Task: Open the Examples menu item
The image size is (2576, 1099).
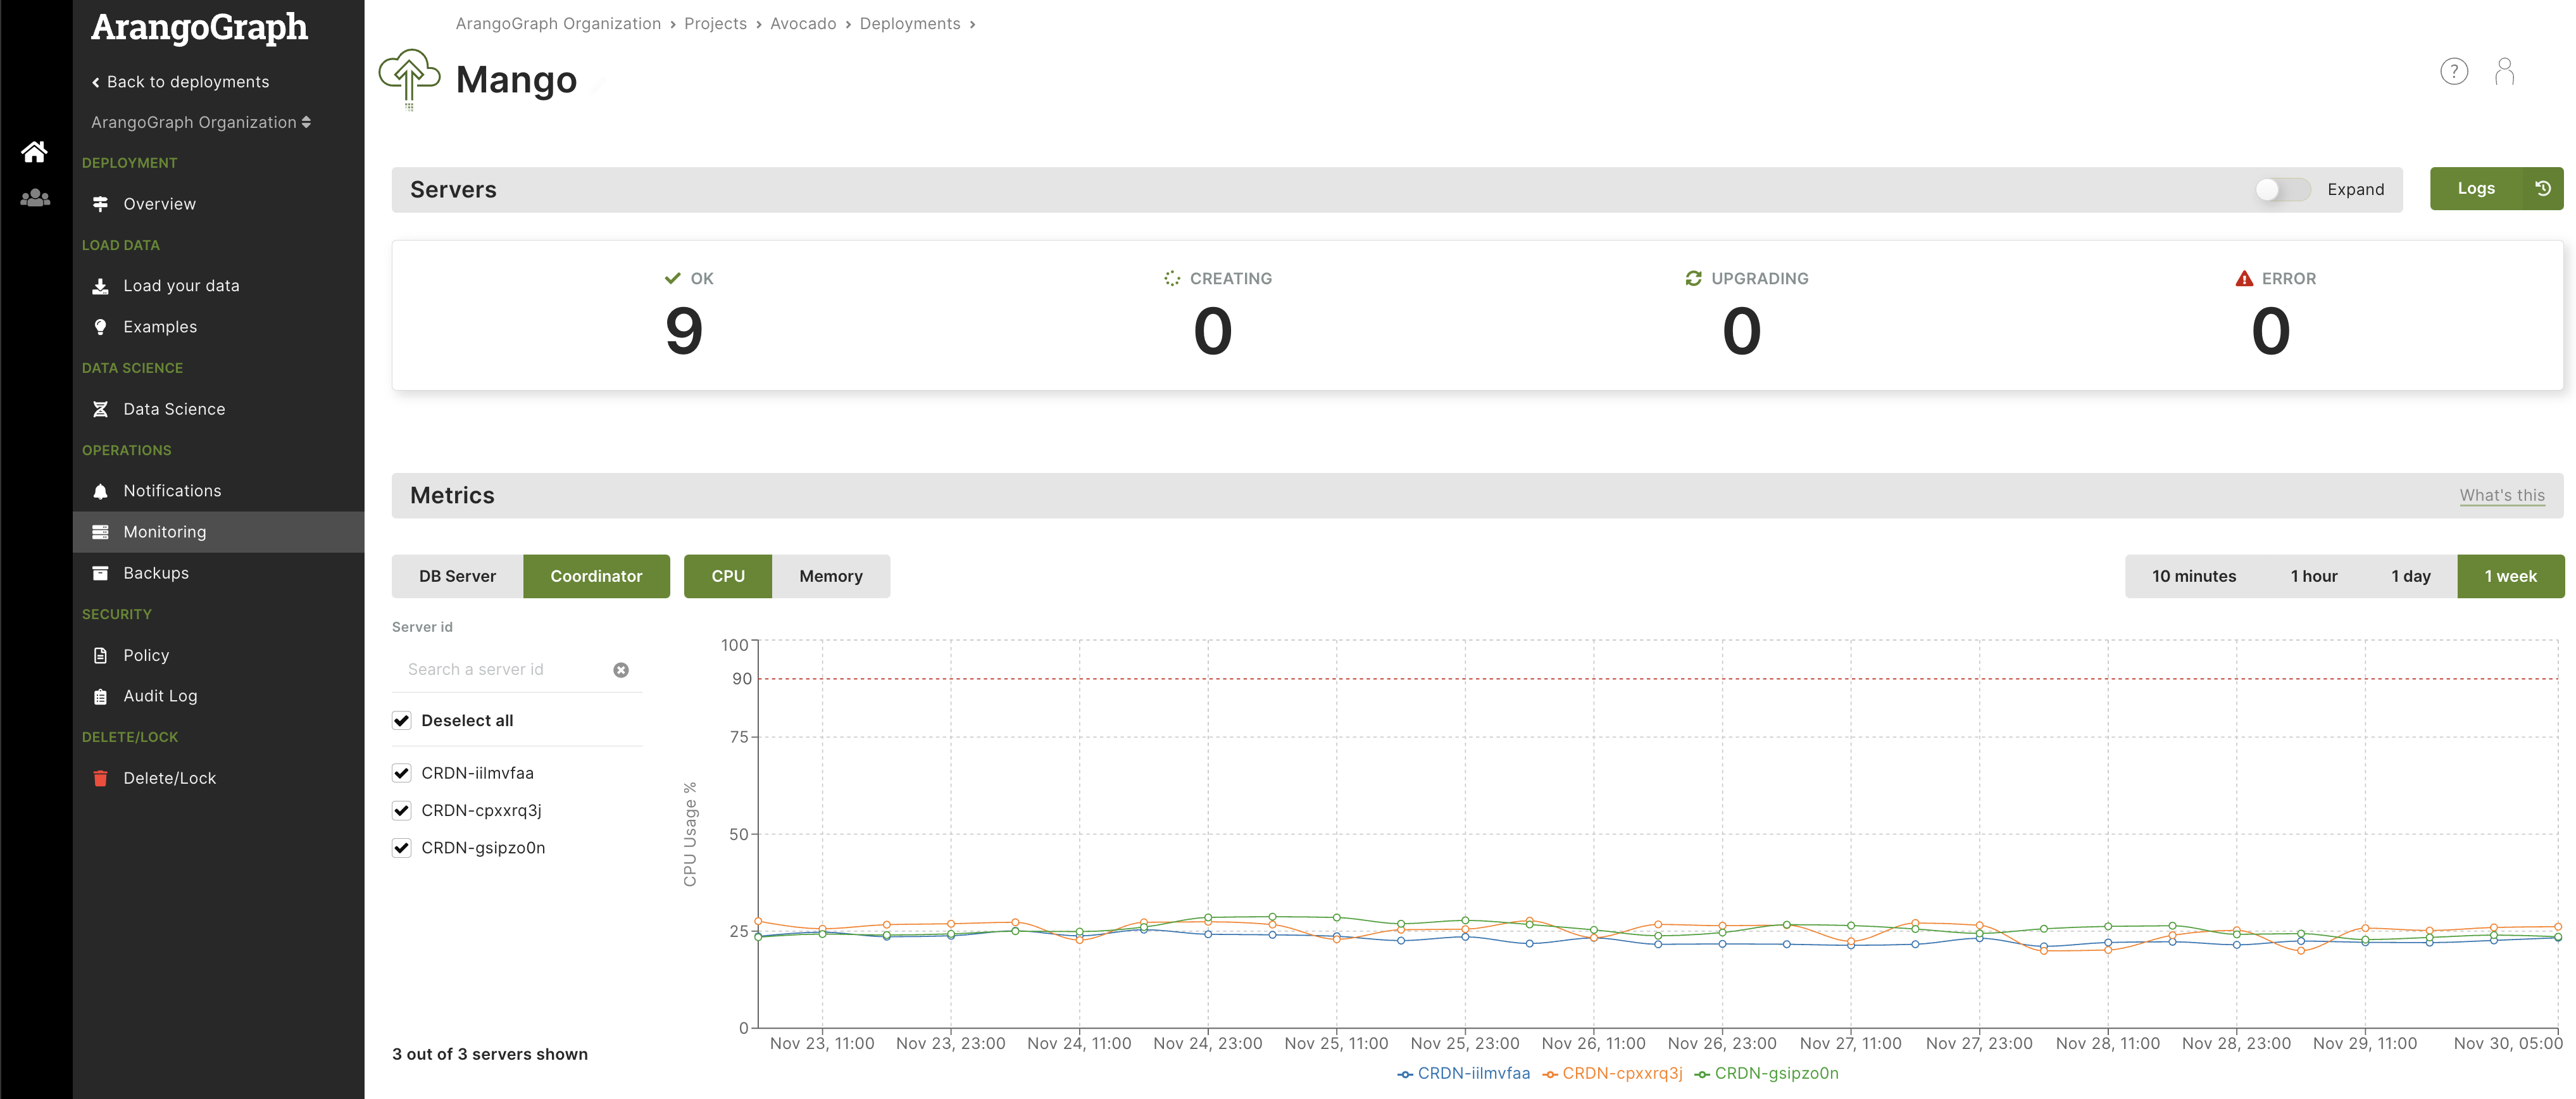Action: [218, 327]
